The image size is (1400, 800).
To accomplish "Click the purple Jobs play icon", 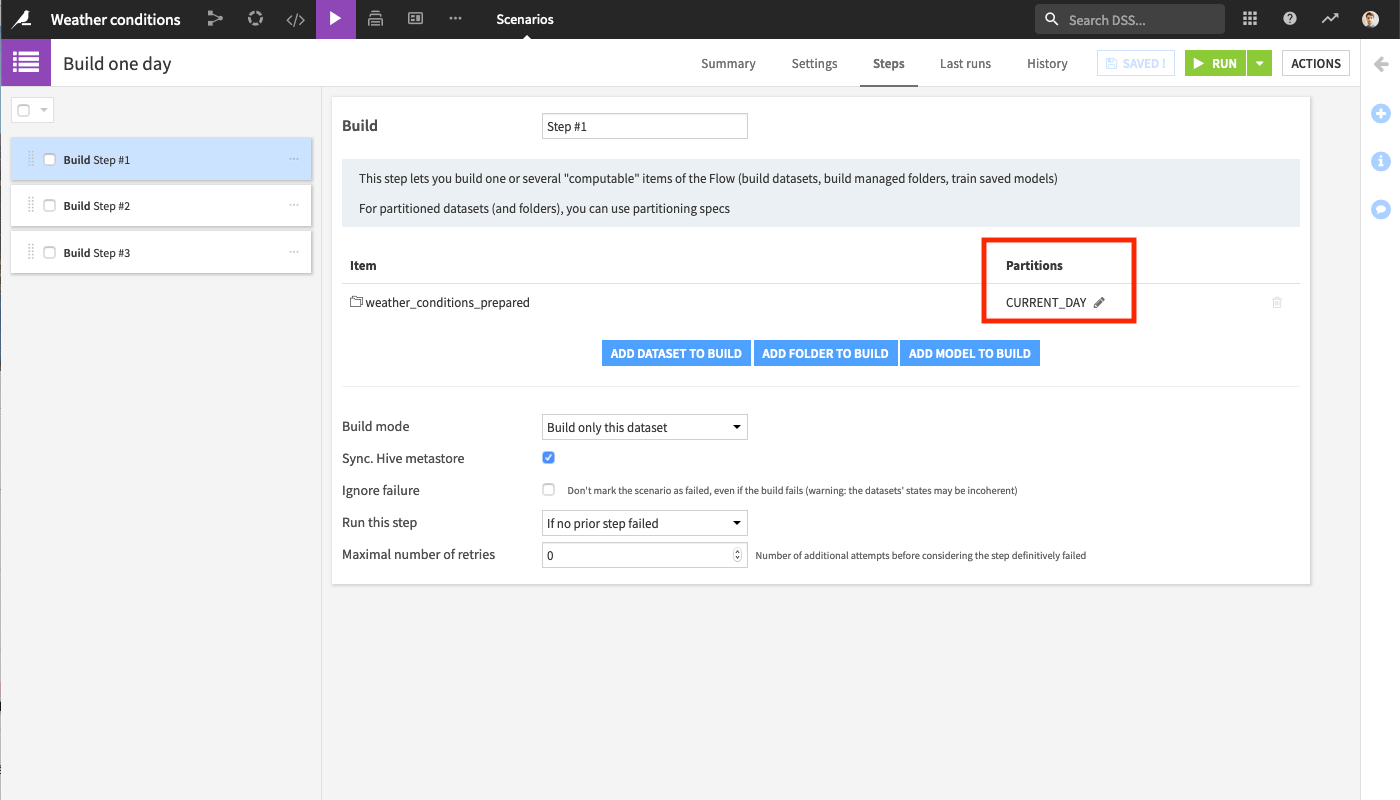I will pyautogui.click(x=335, y=19).
